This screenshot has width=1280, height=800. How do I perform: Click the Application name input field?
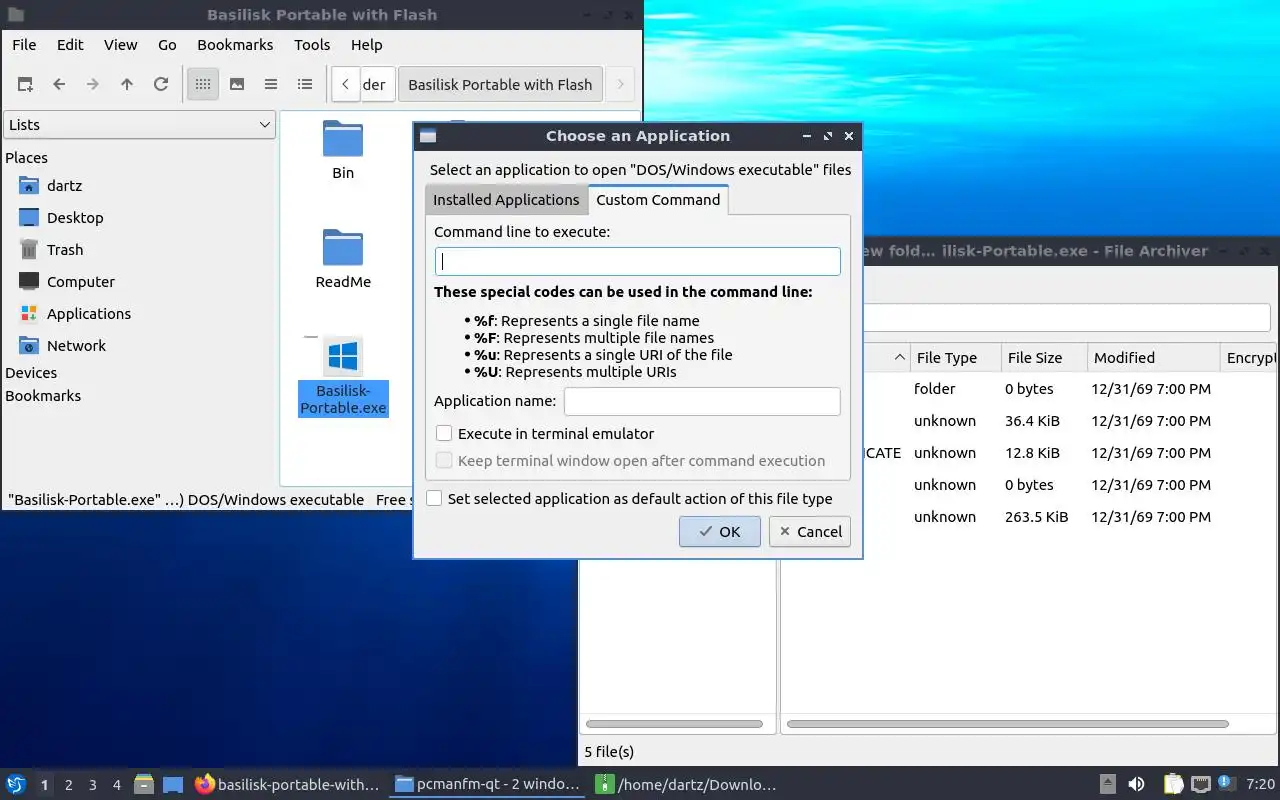702,402
